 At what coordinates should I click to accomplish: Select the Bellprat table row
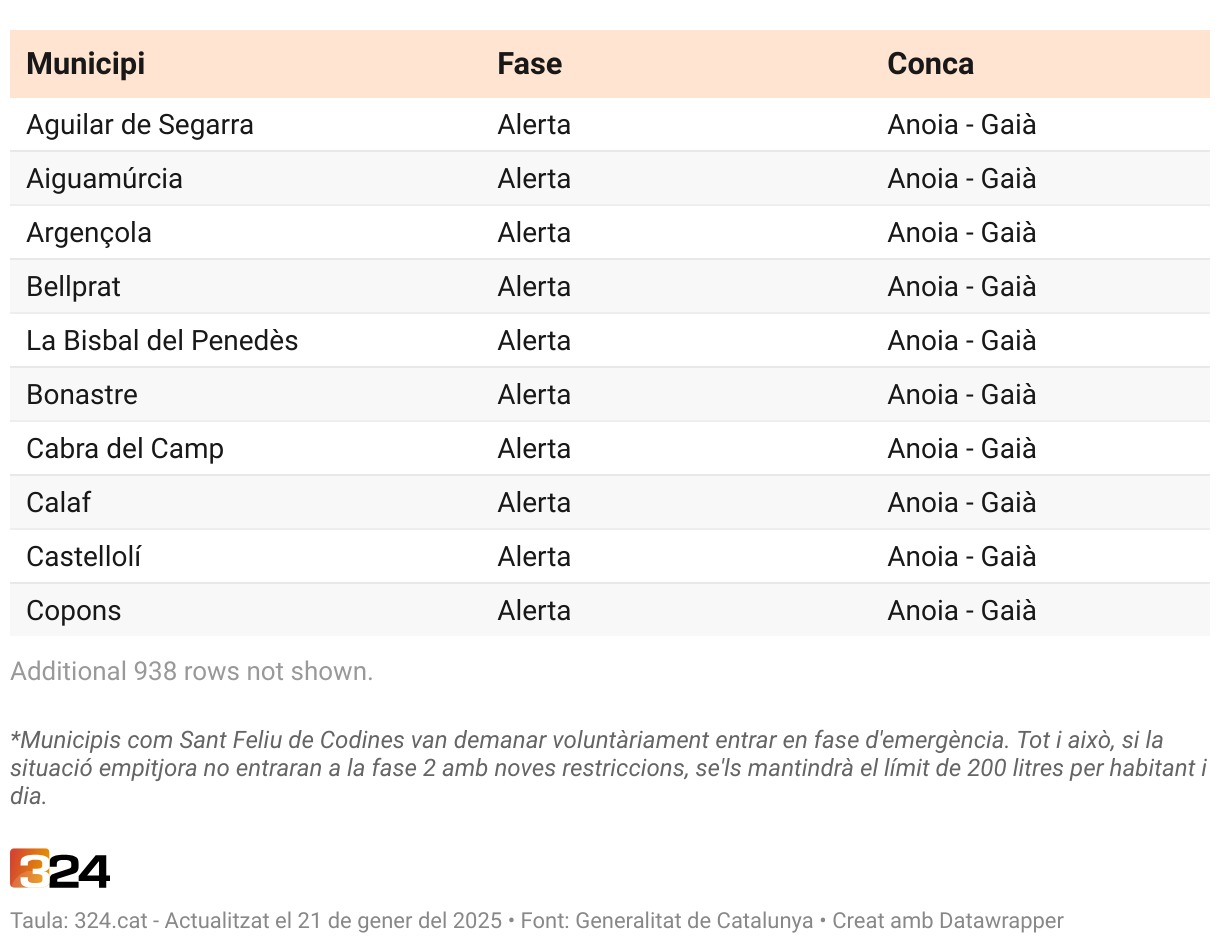pyautogui.click(x=610, y=287)
